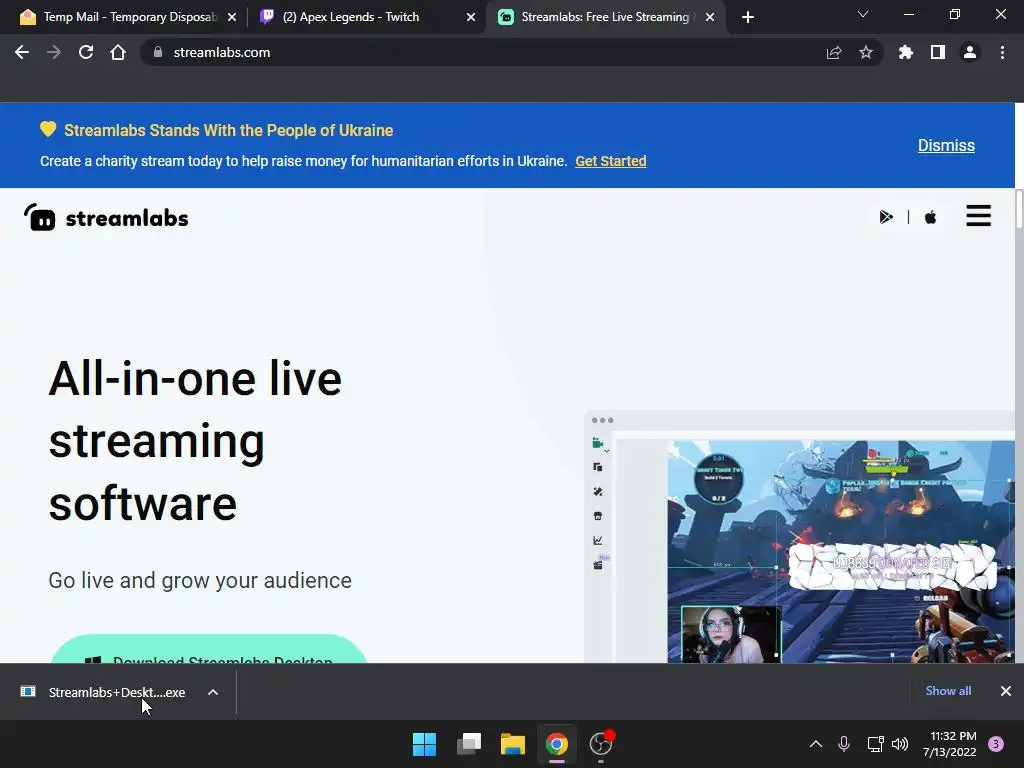Click Show all downloads
The width and height of the screenshot is (1024, 768).
(948, 691)
